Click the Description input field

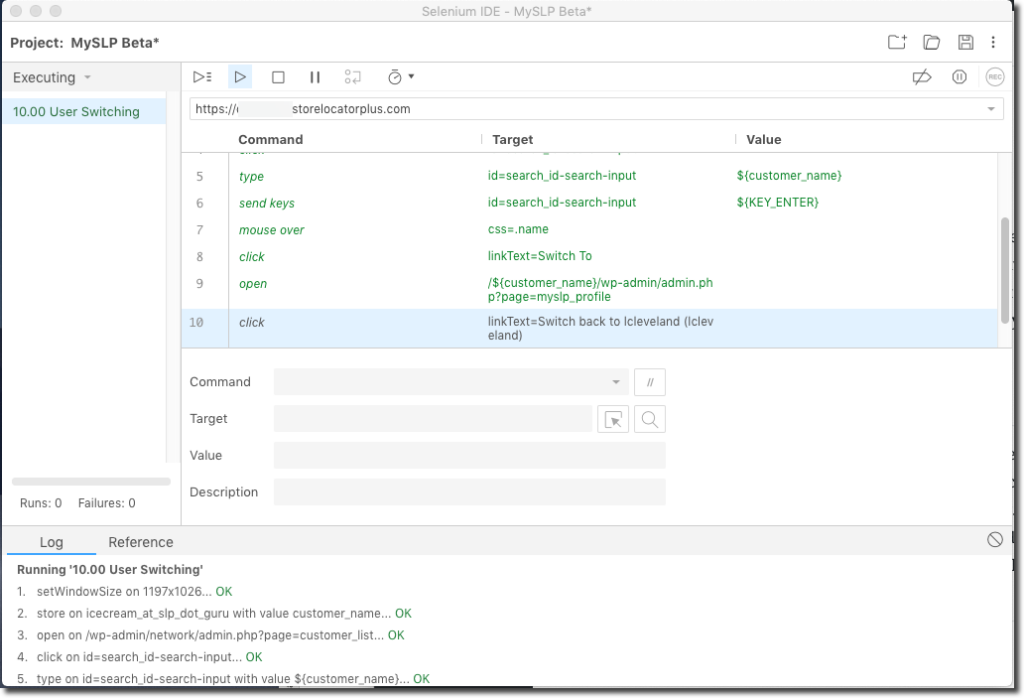[469, 492]
